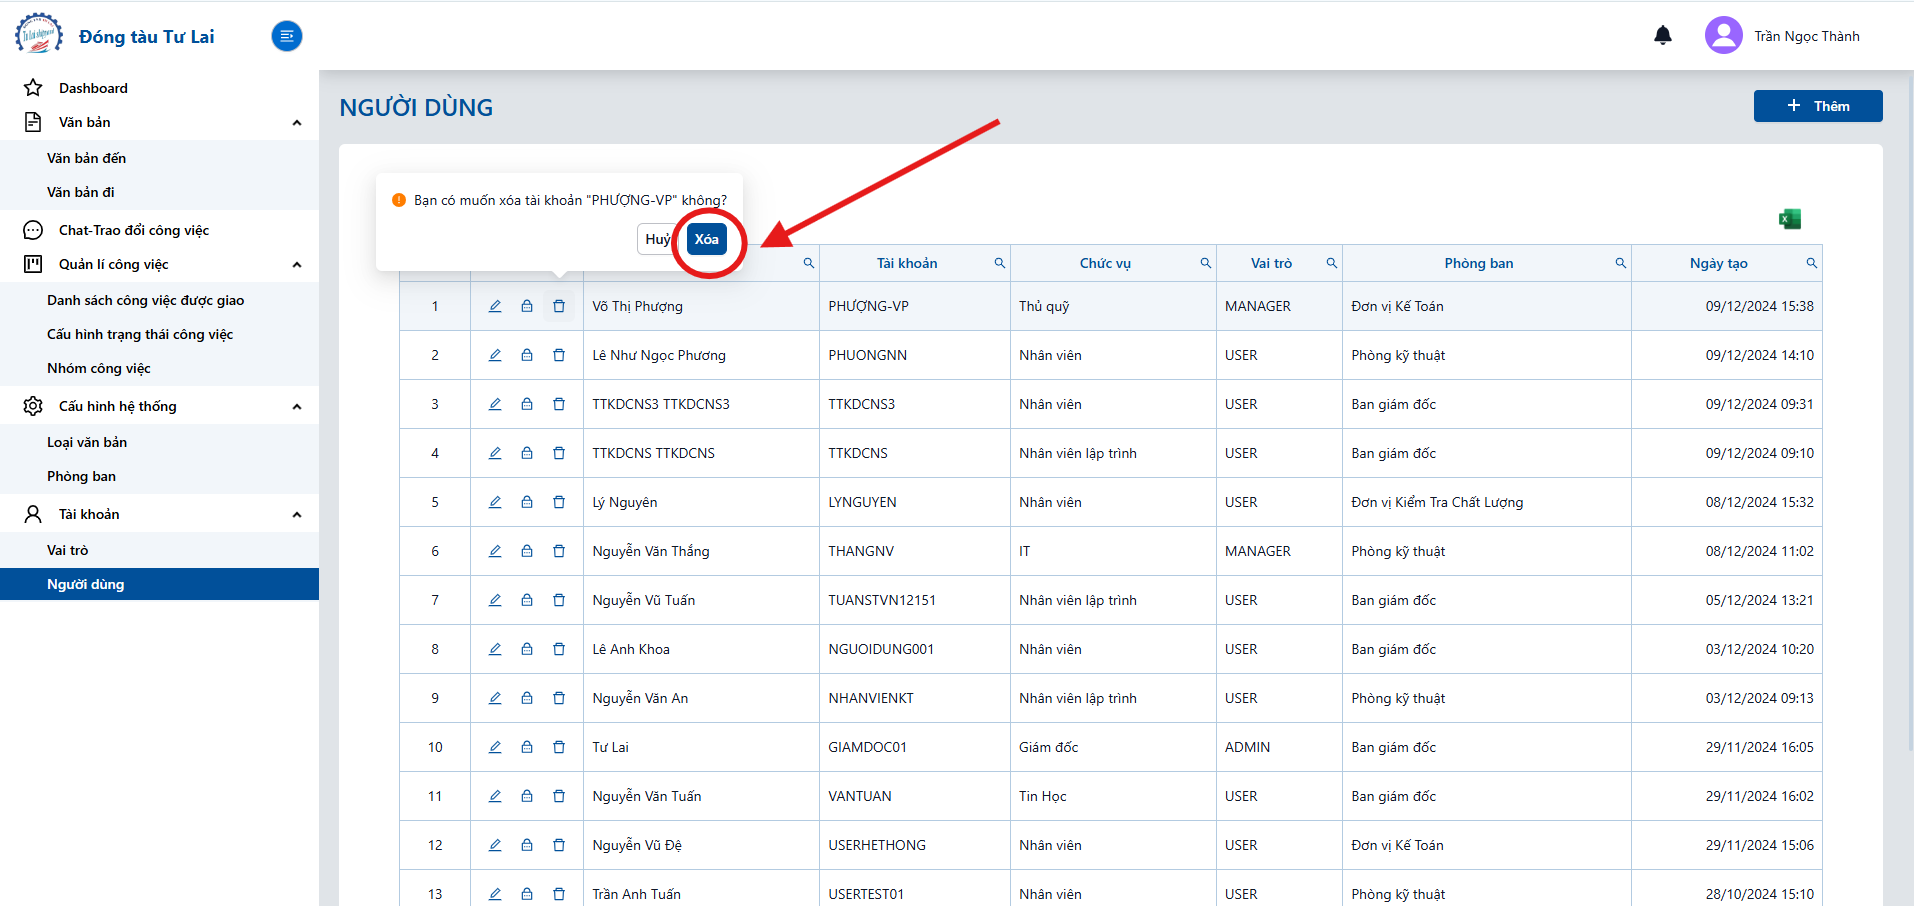Collapse the Văn bản menu group
This screenshot has height=906, width=1914.
point(297,122)
